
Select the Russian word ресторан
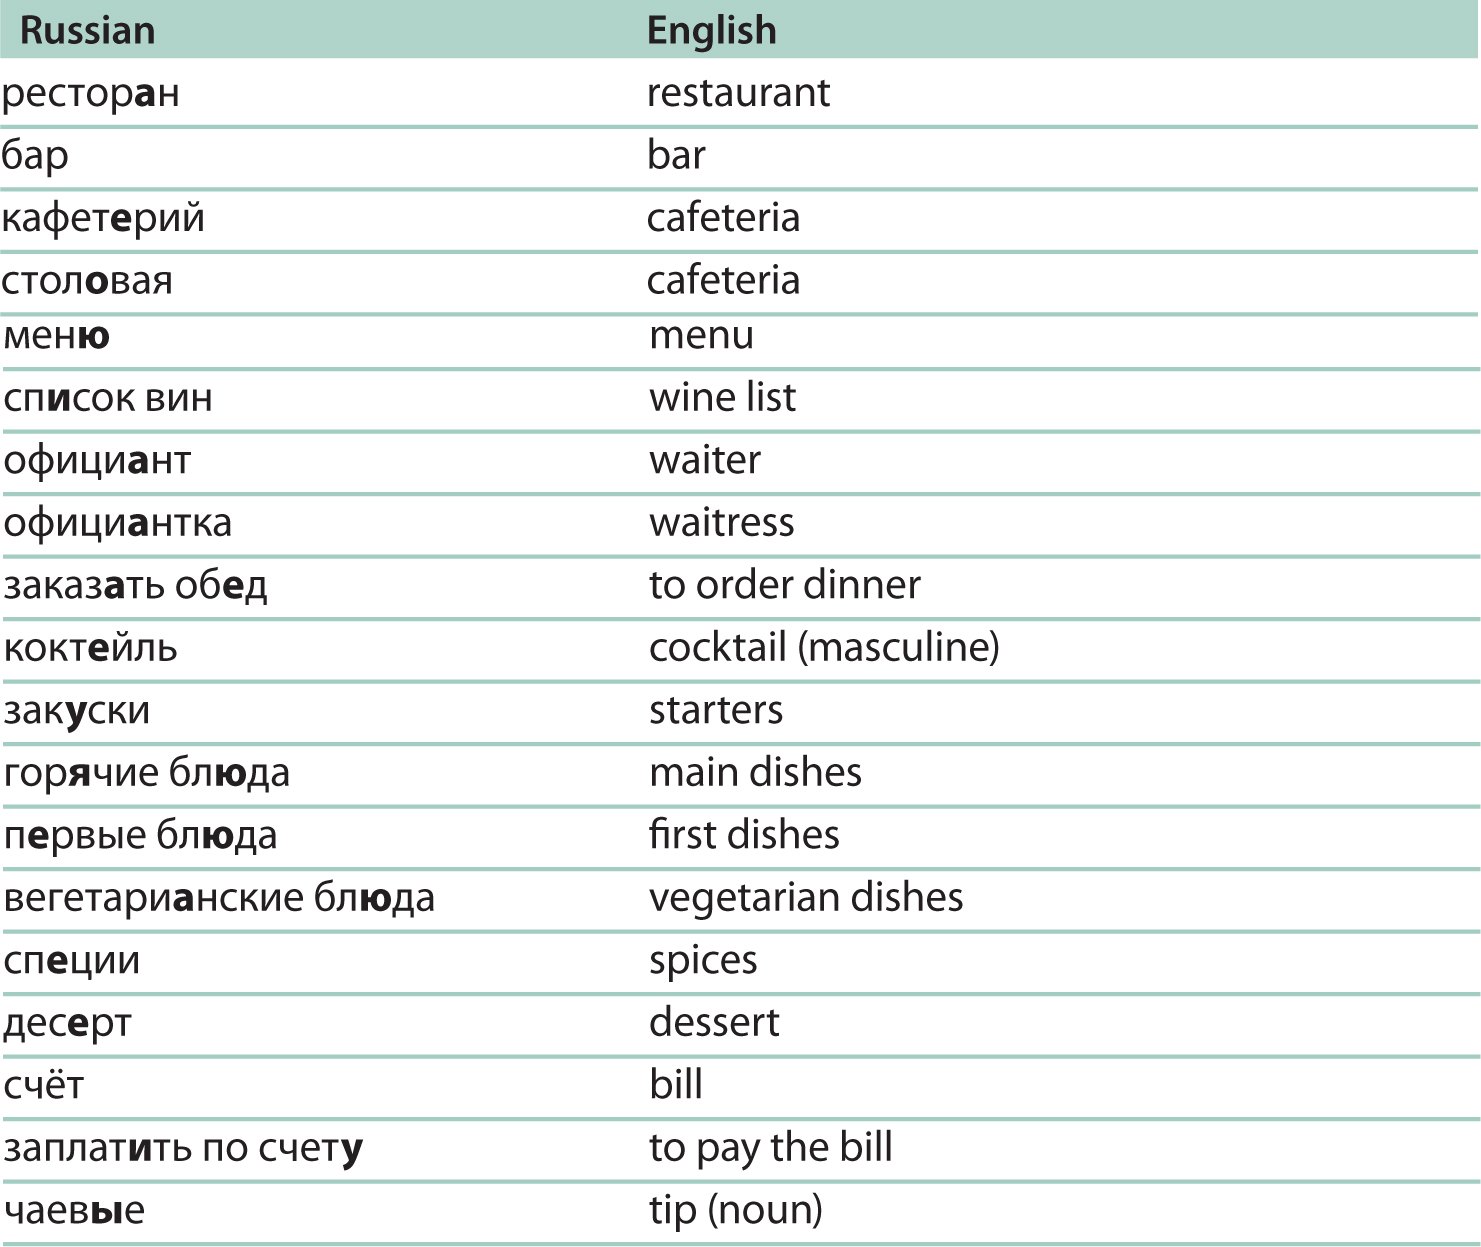(x=91, y=93)
